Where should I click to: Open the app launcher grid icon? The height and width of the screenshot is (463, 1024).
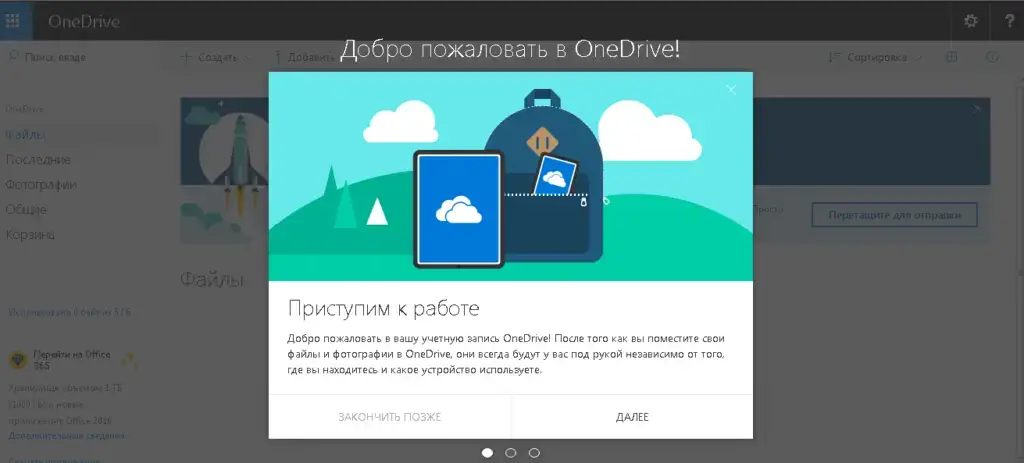point(12,21)
